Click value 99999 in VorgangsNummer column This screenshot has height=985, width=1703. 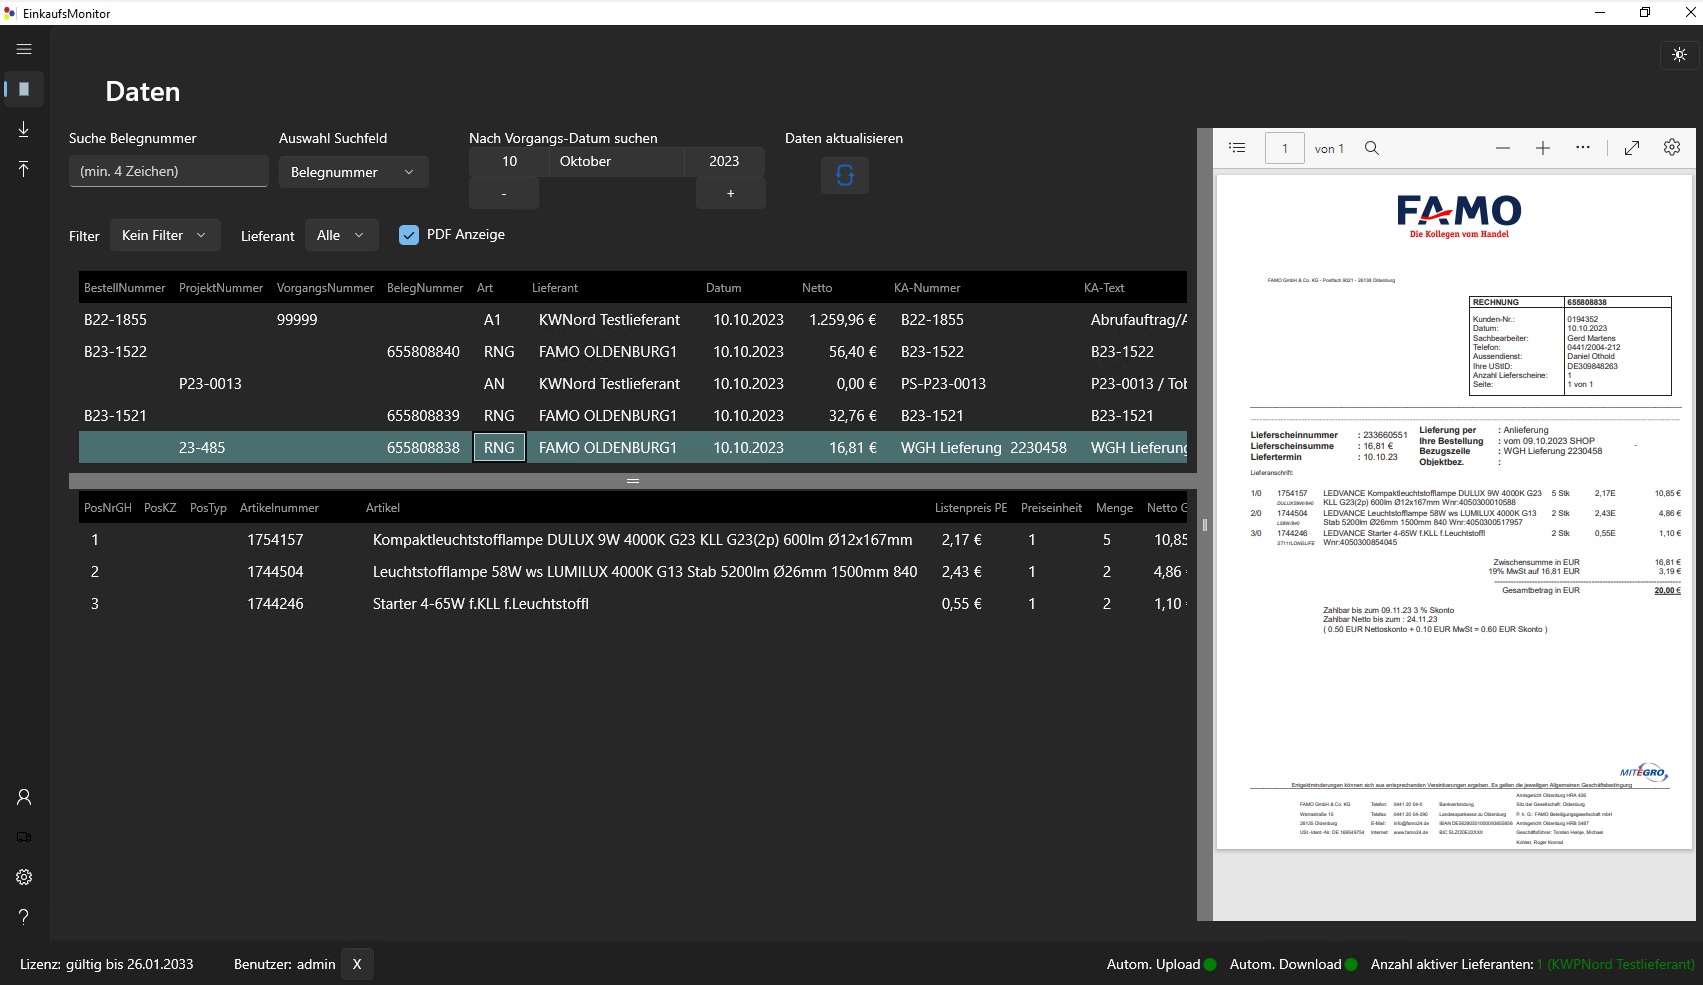pyautogui.click(x=297, y=320)
